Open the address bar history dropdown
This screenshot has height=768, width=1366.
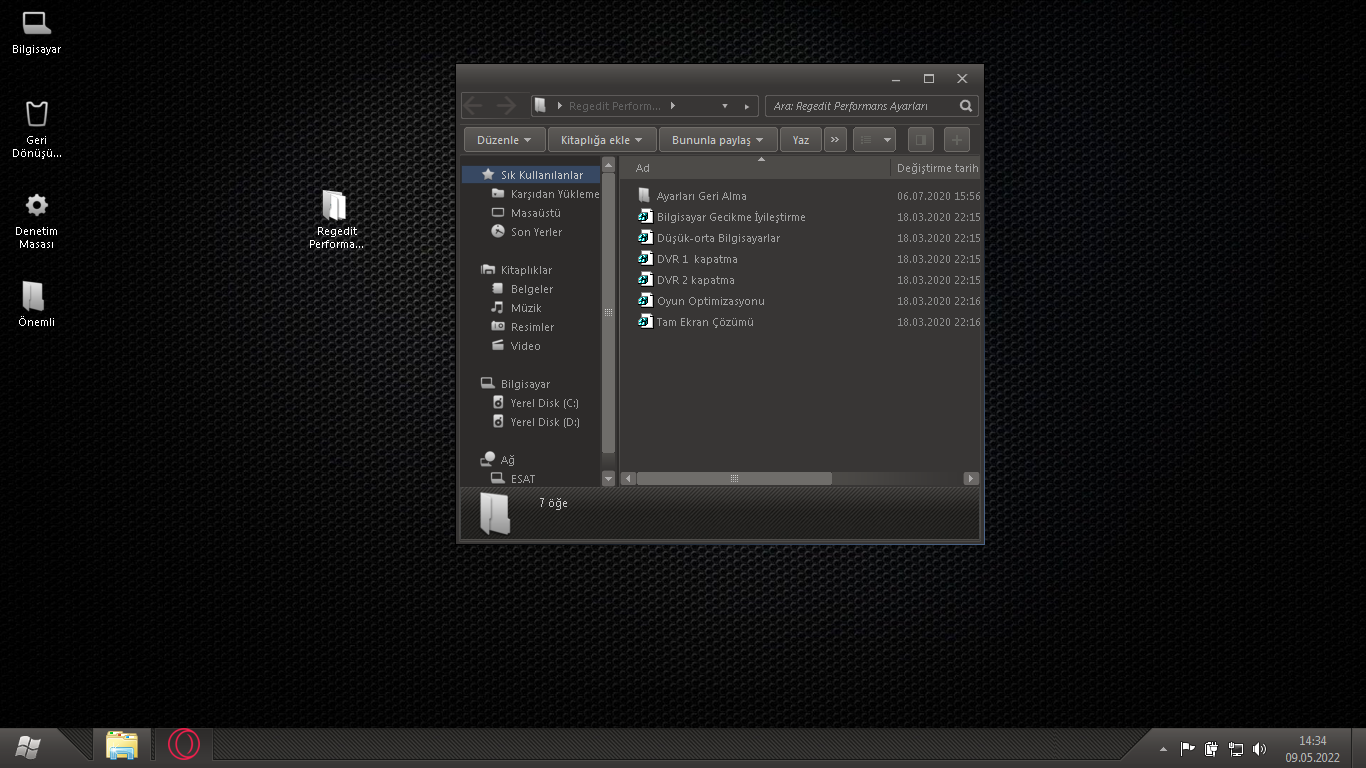[x=725, y=105]
